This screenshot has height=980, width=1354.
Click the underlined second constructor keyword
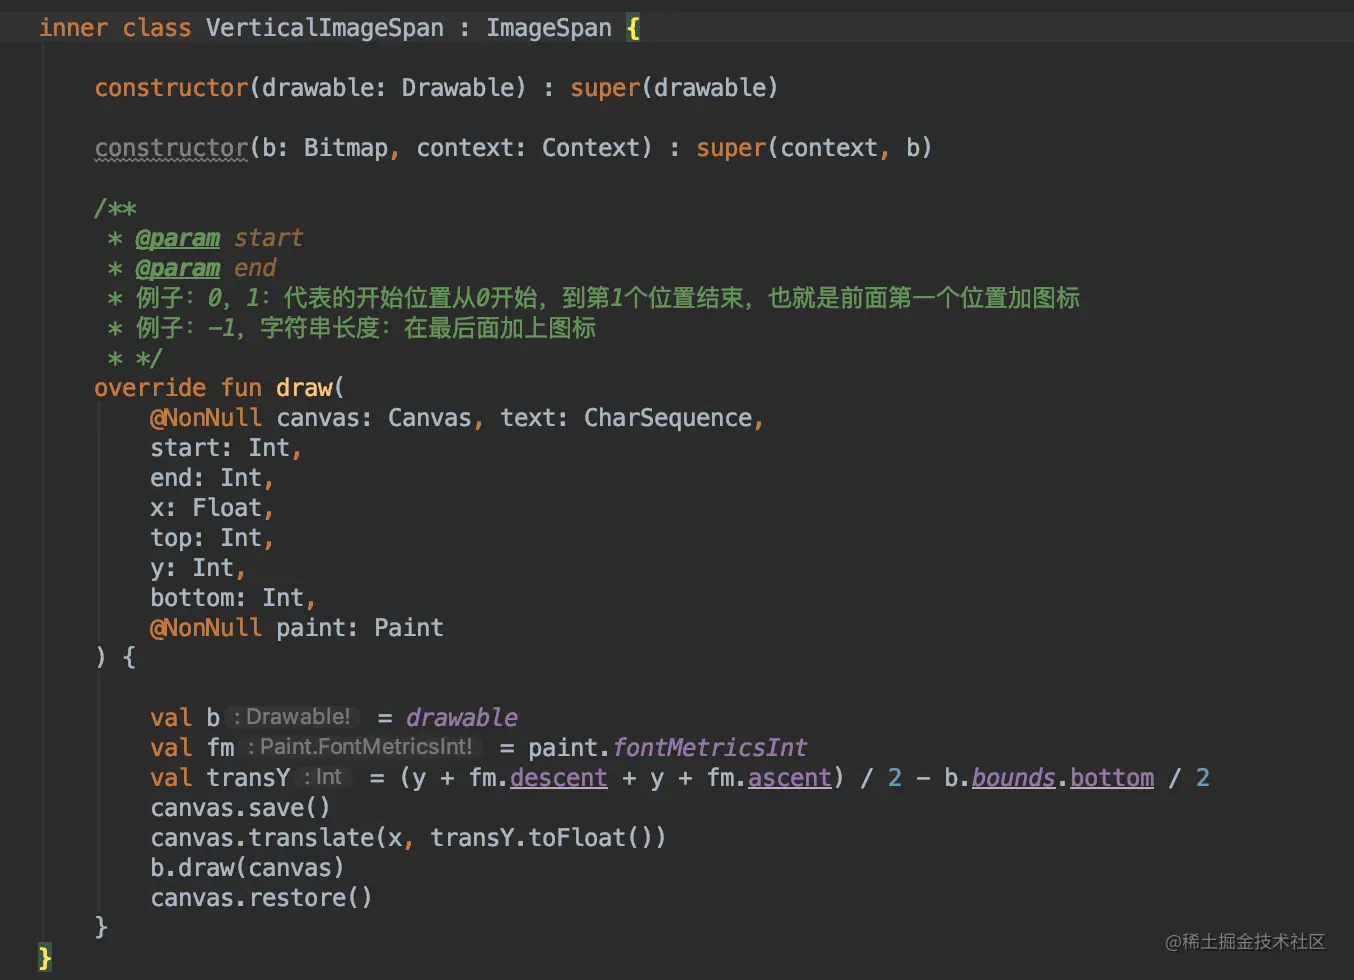[171, 148]
